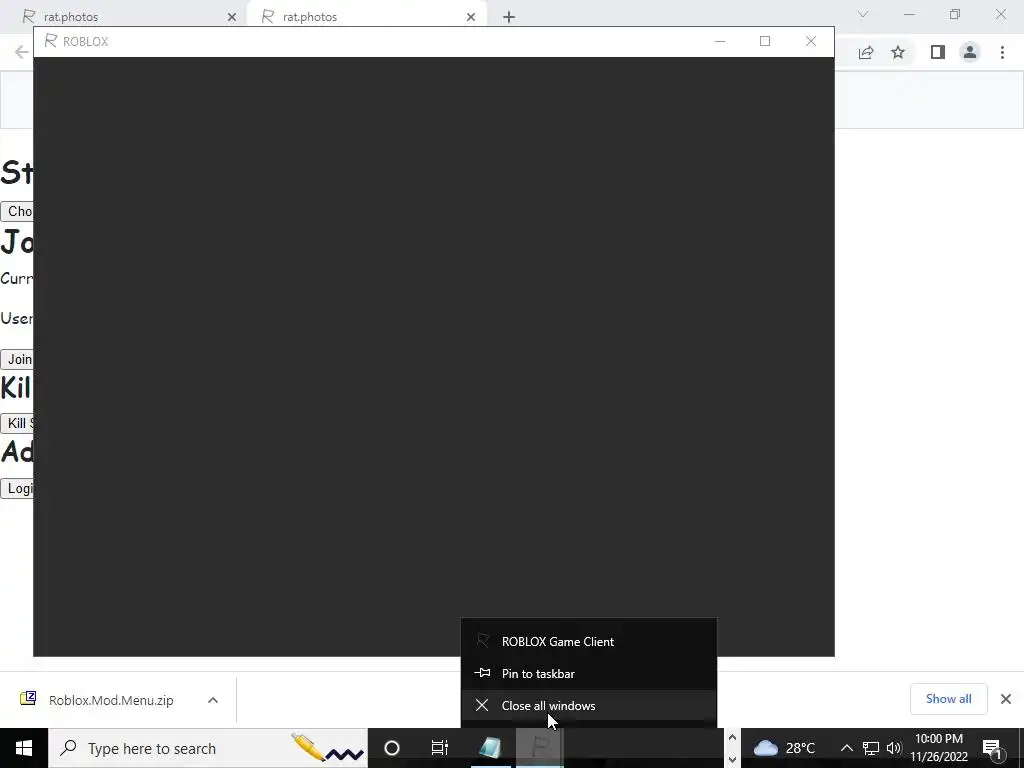This screenshot has height=768, width=1024.
Task: Click the ROBLOX taskbar icon
Action: coord(540,748)
